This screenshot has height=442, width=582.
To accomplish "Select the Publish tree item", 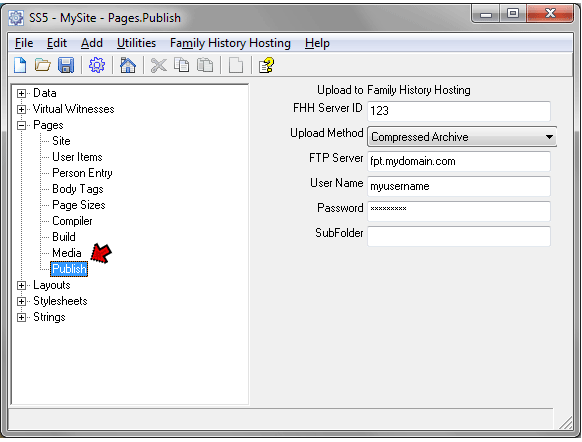I will (x=69, y=269).
